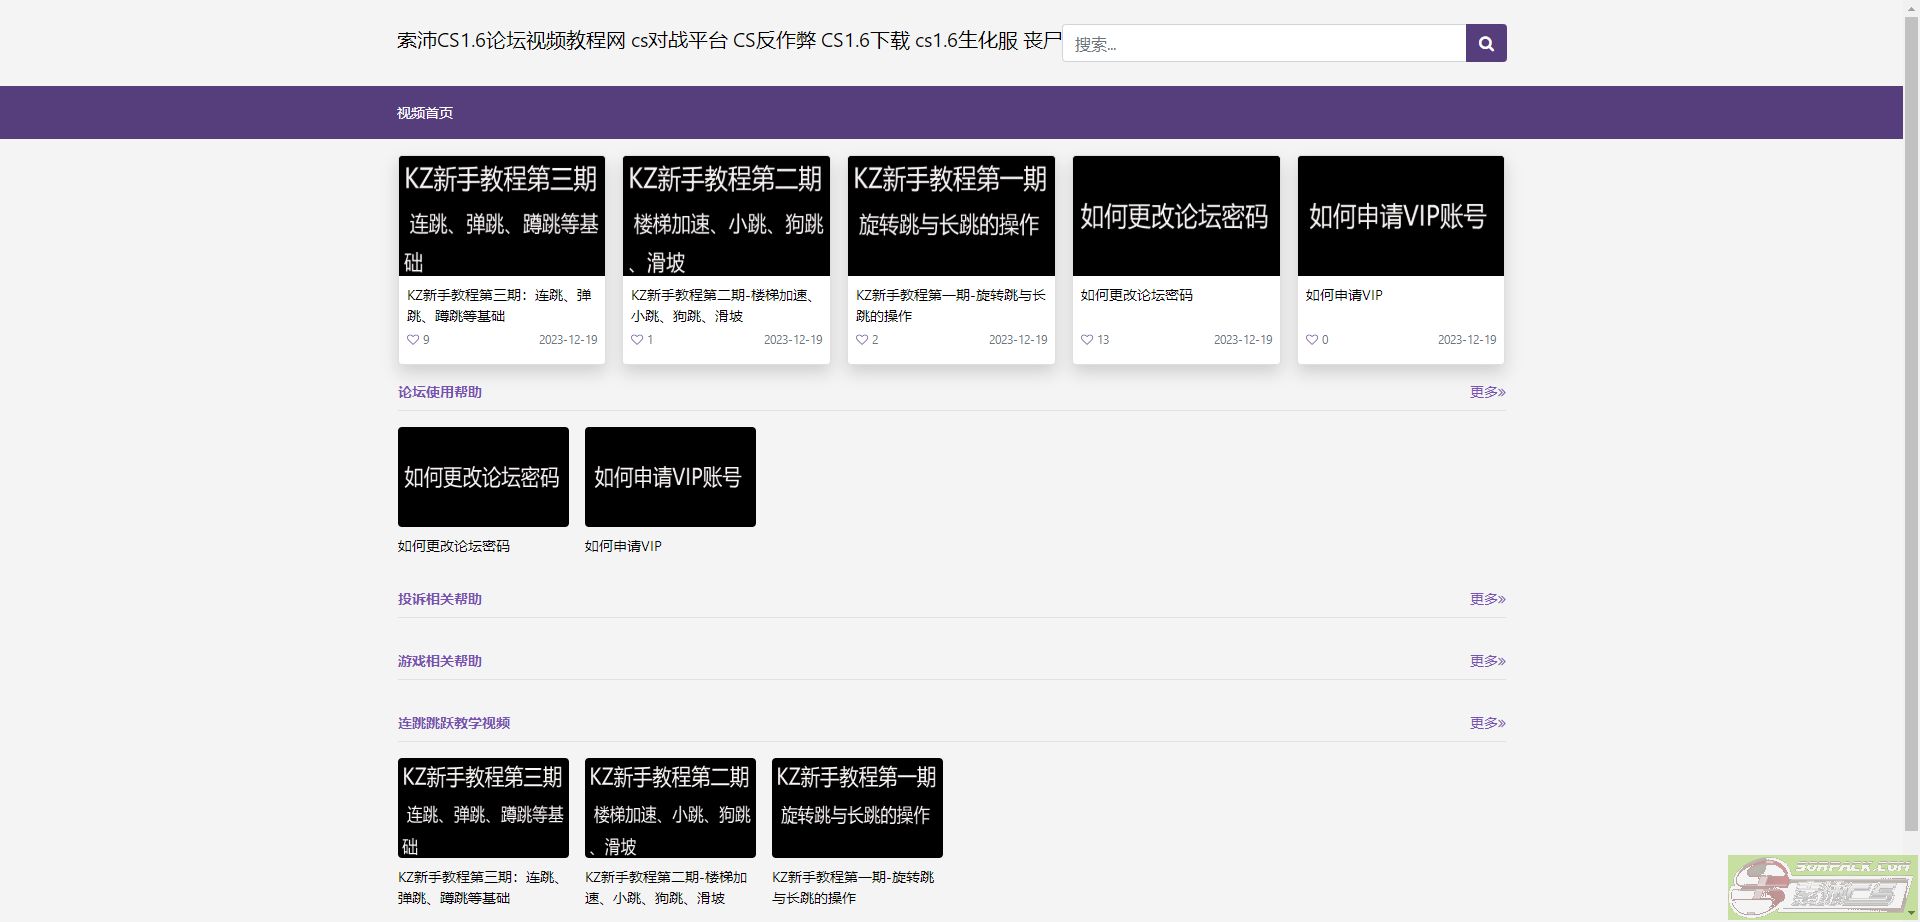Click heart icon on KZ新手教程第一期 card
This screenshot has height=922, width=1920.
(862, 340)
